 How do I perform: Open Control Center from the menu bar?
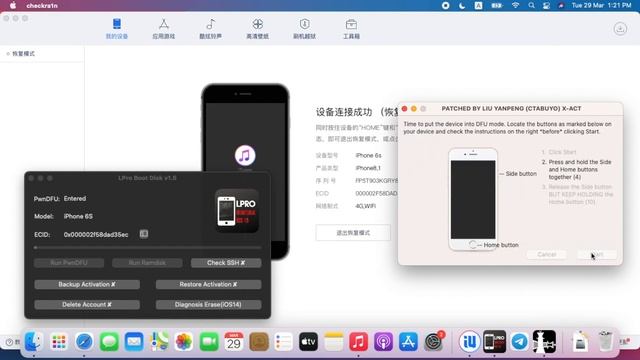[546, 5]
